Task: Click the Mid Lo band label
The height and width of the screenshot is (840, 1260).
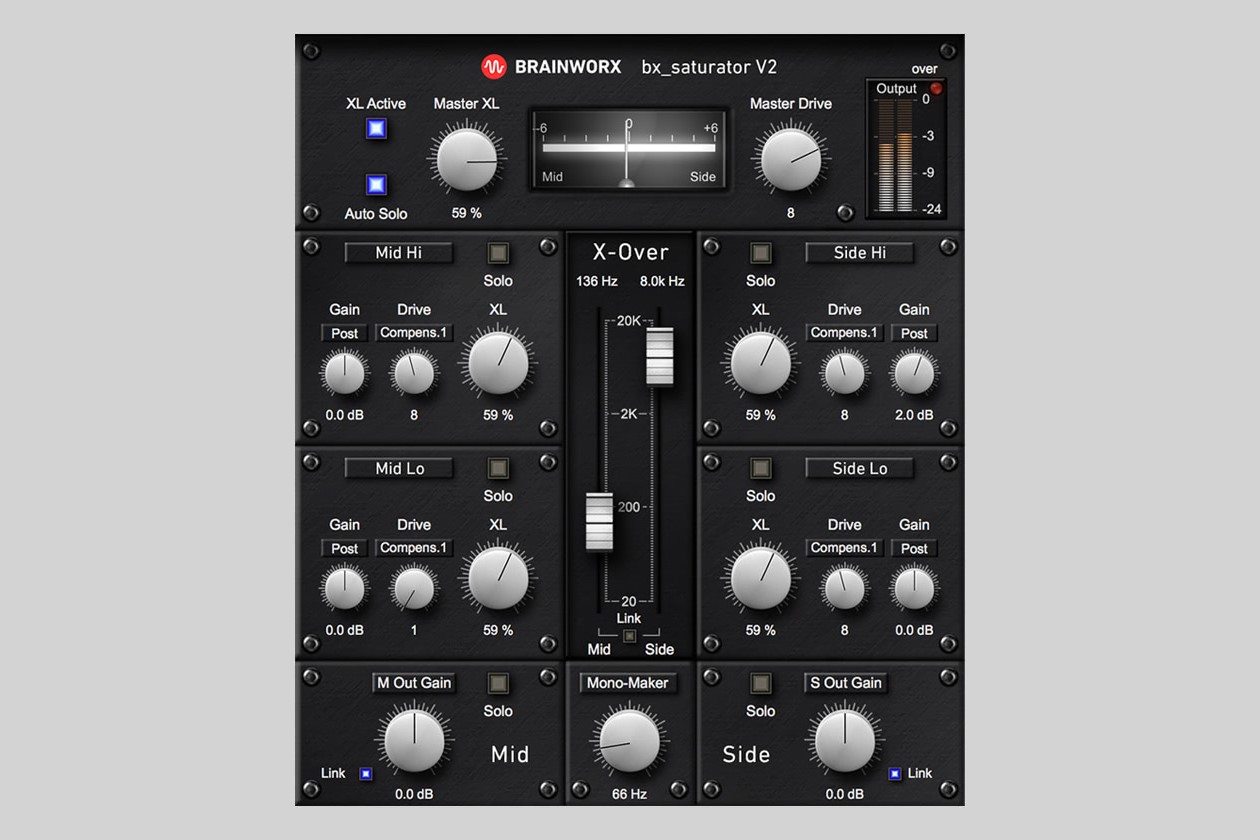Action: 399,468
